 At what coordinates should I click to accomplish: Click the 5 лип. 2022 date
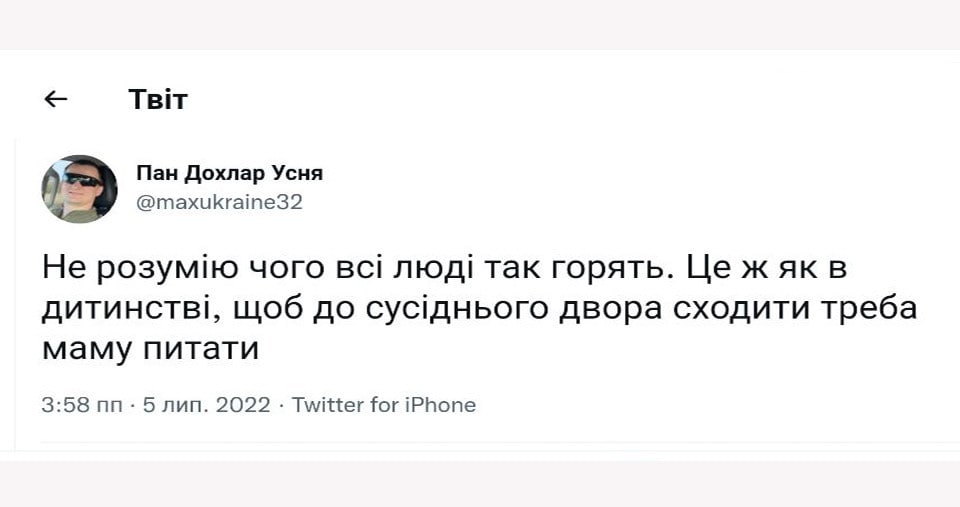[x=206, y=405]
